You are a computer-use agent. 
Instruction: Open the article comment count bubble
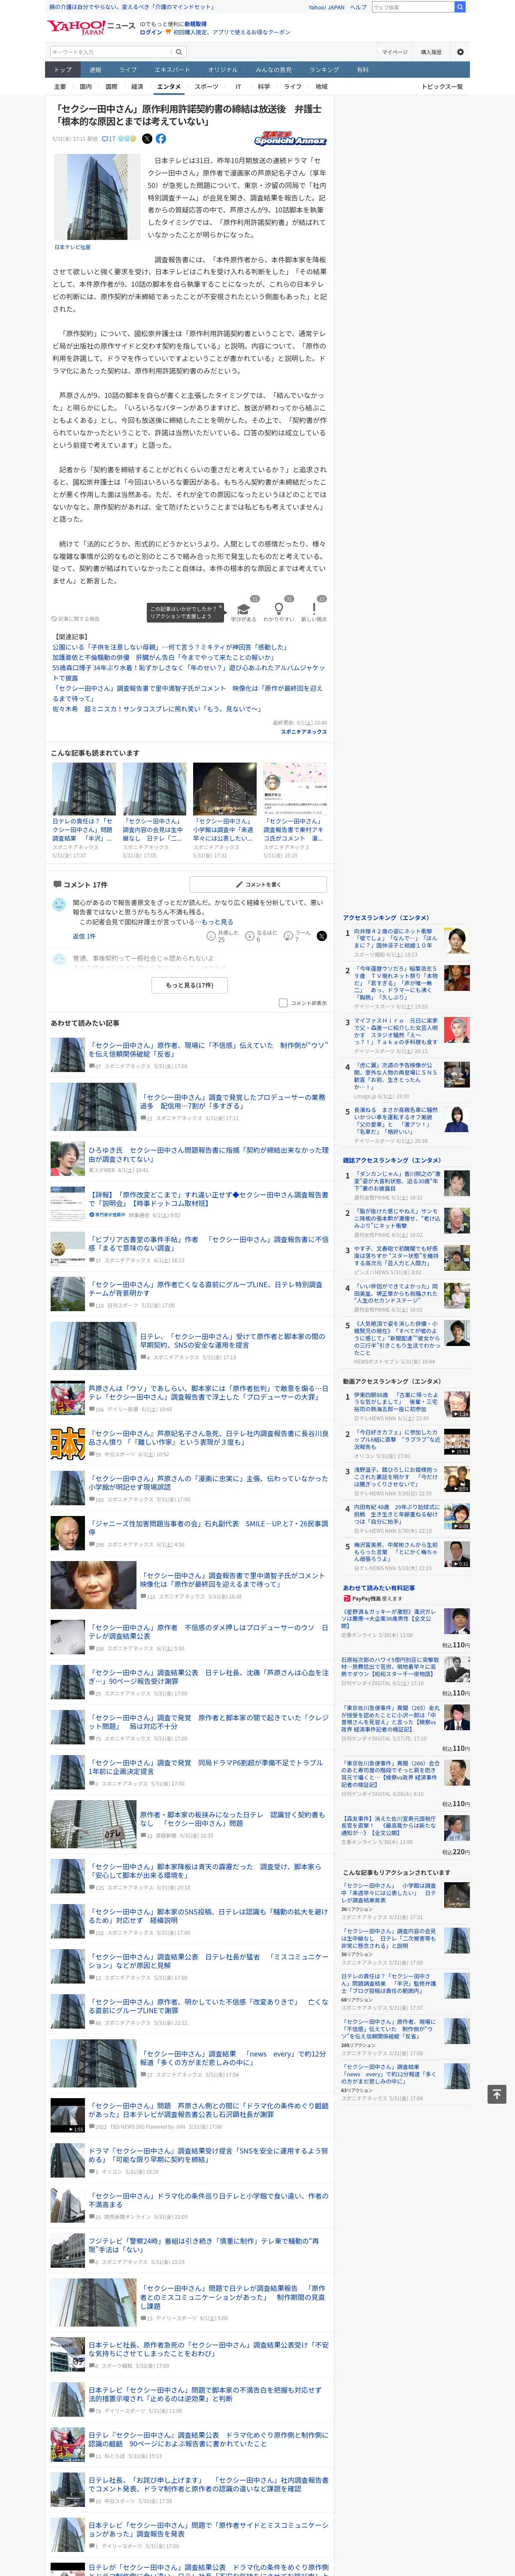pos(109,139)
